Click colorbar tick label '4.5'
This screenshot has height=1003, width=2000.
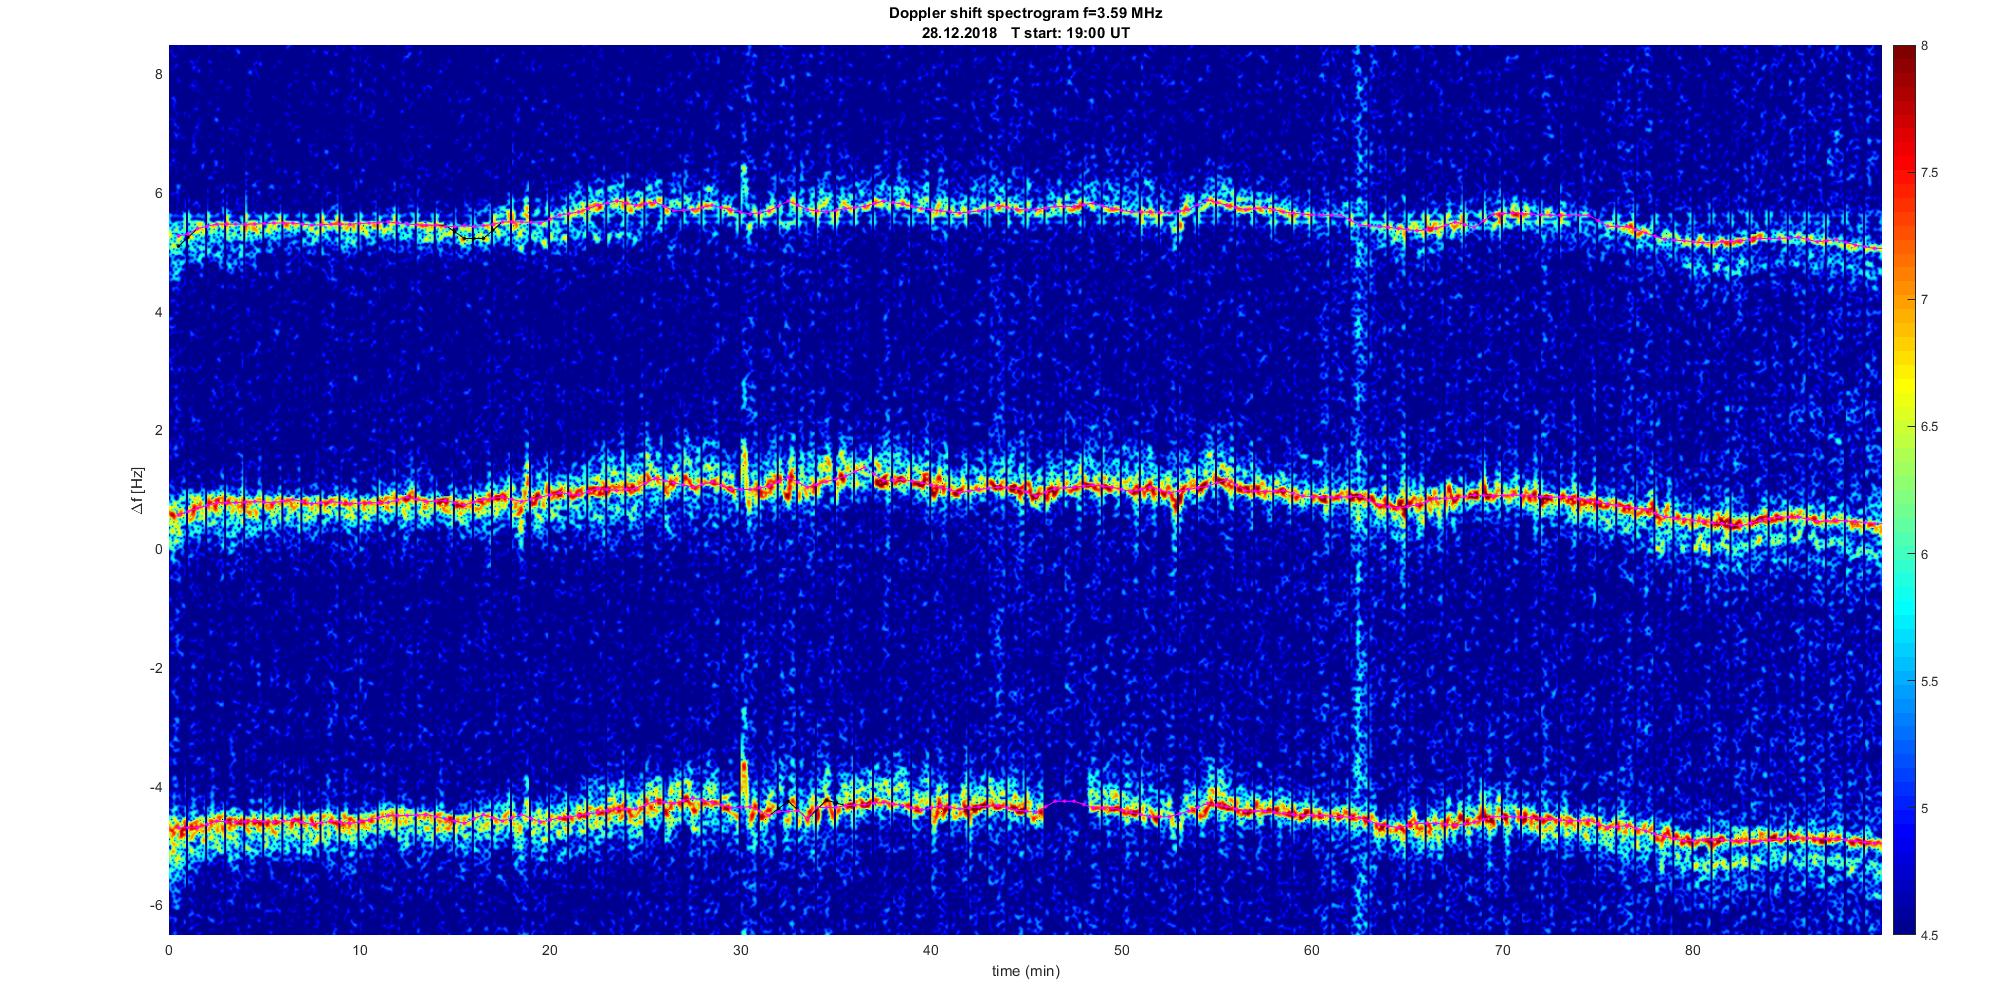(1930, 936)
